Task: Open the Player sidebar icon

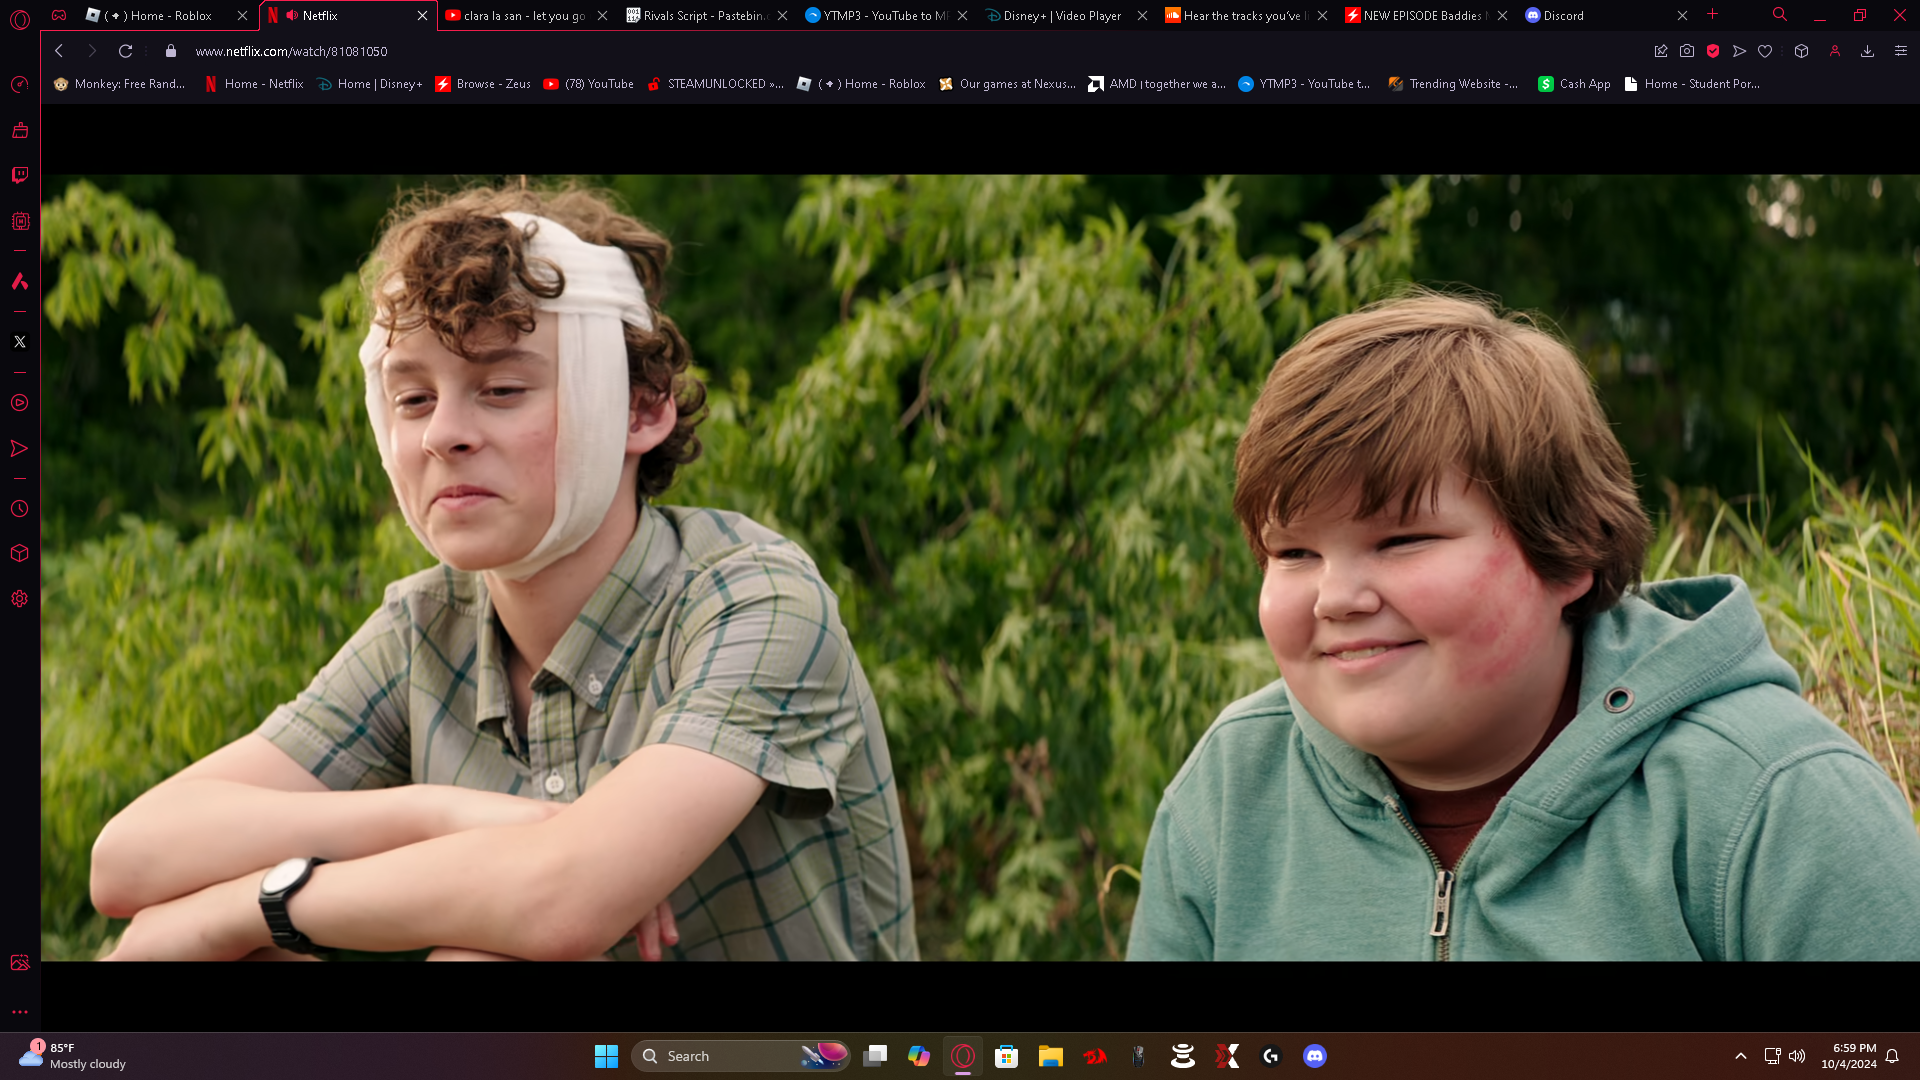Action: tap(20, 403)
